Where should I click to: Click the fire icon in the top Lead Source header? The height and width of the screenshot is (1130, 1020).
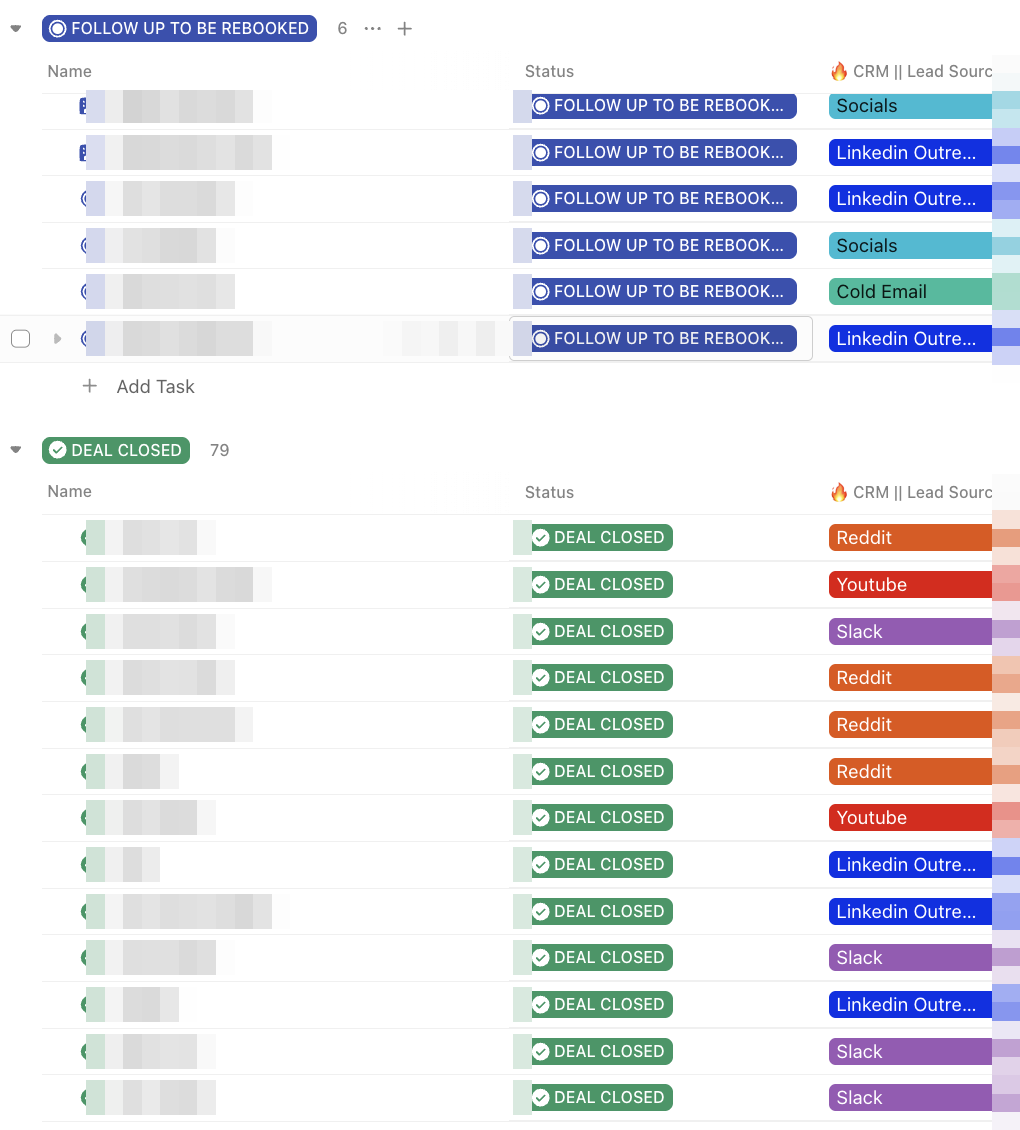click(x=839, y=71)
